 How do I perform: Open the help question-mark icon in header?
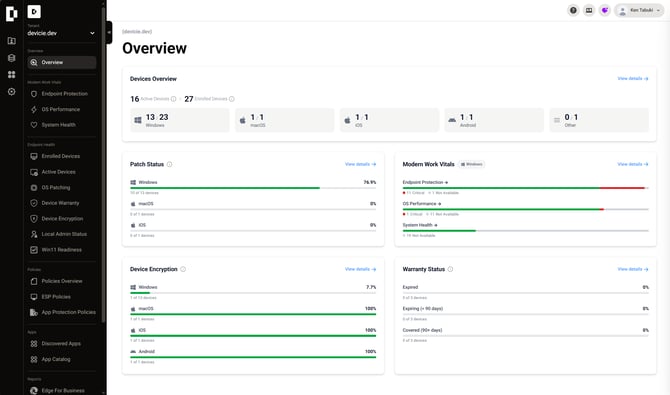(x=573, y=10)
